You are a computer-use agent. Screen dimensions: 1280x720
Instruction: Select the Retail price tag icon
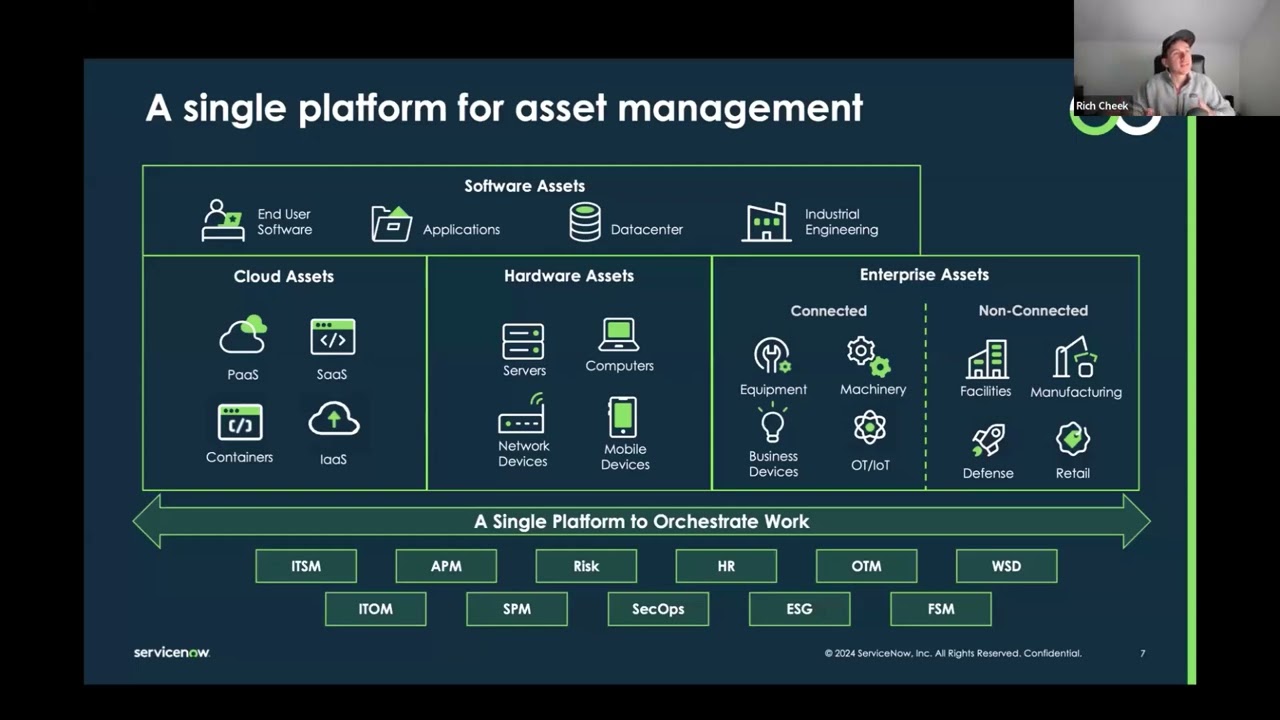(1072, 439)
